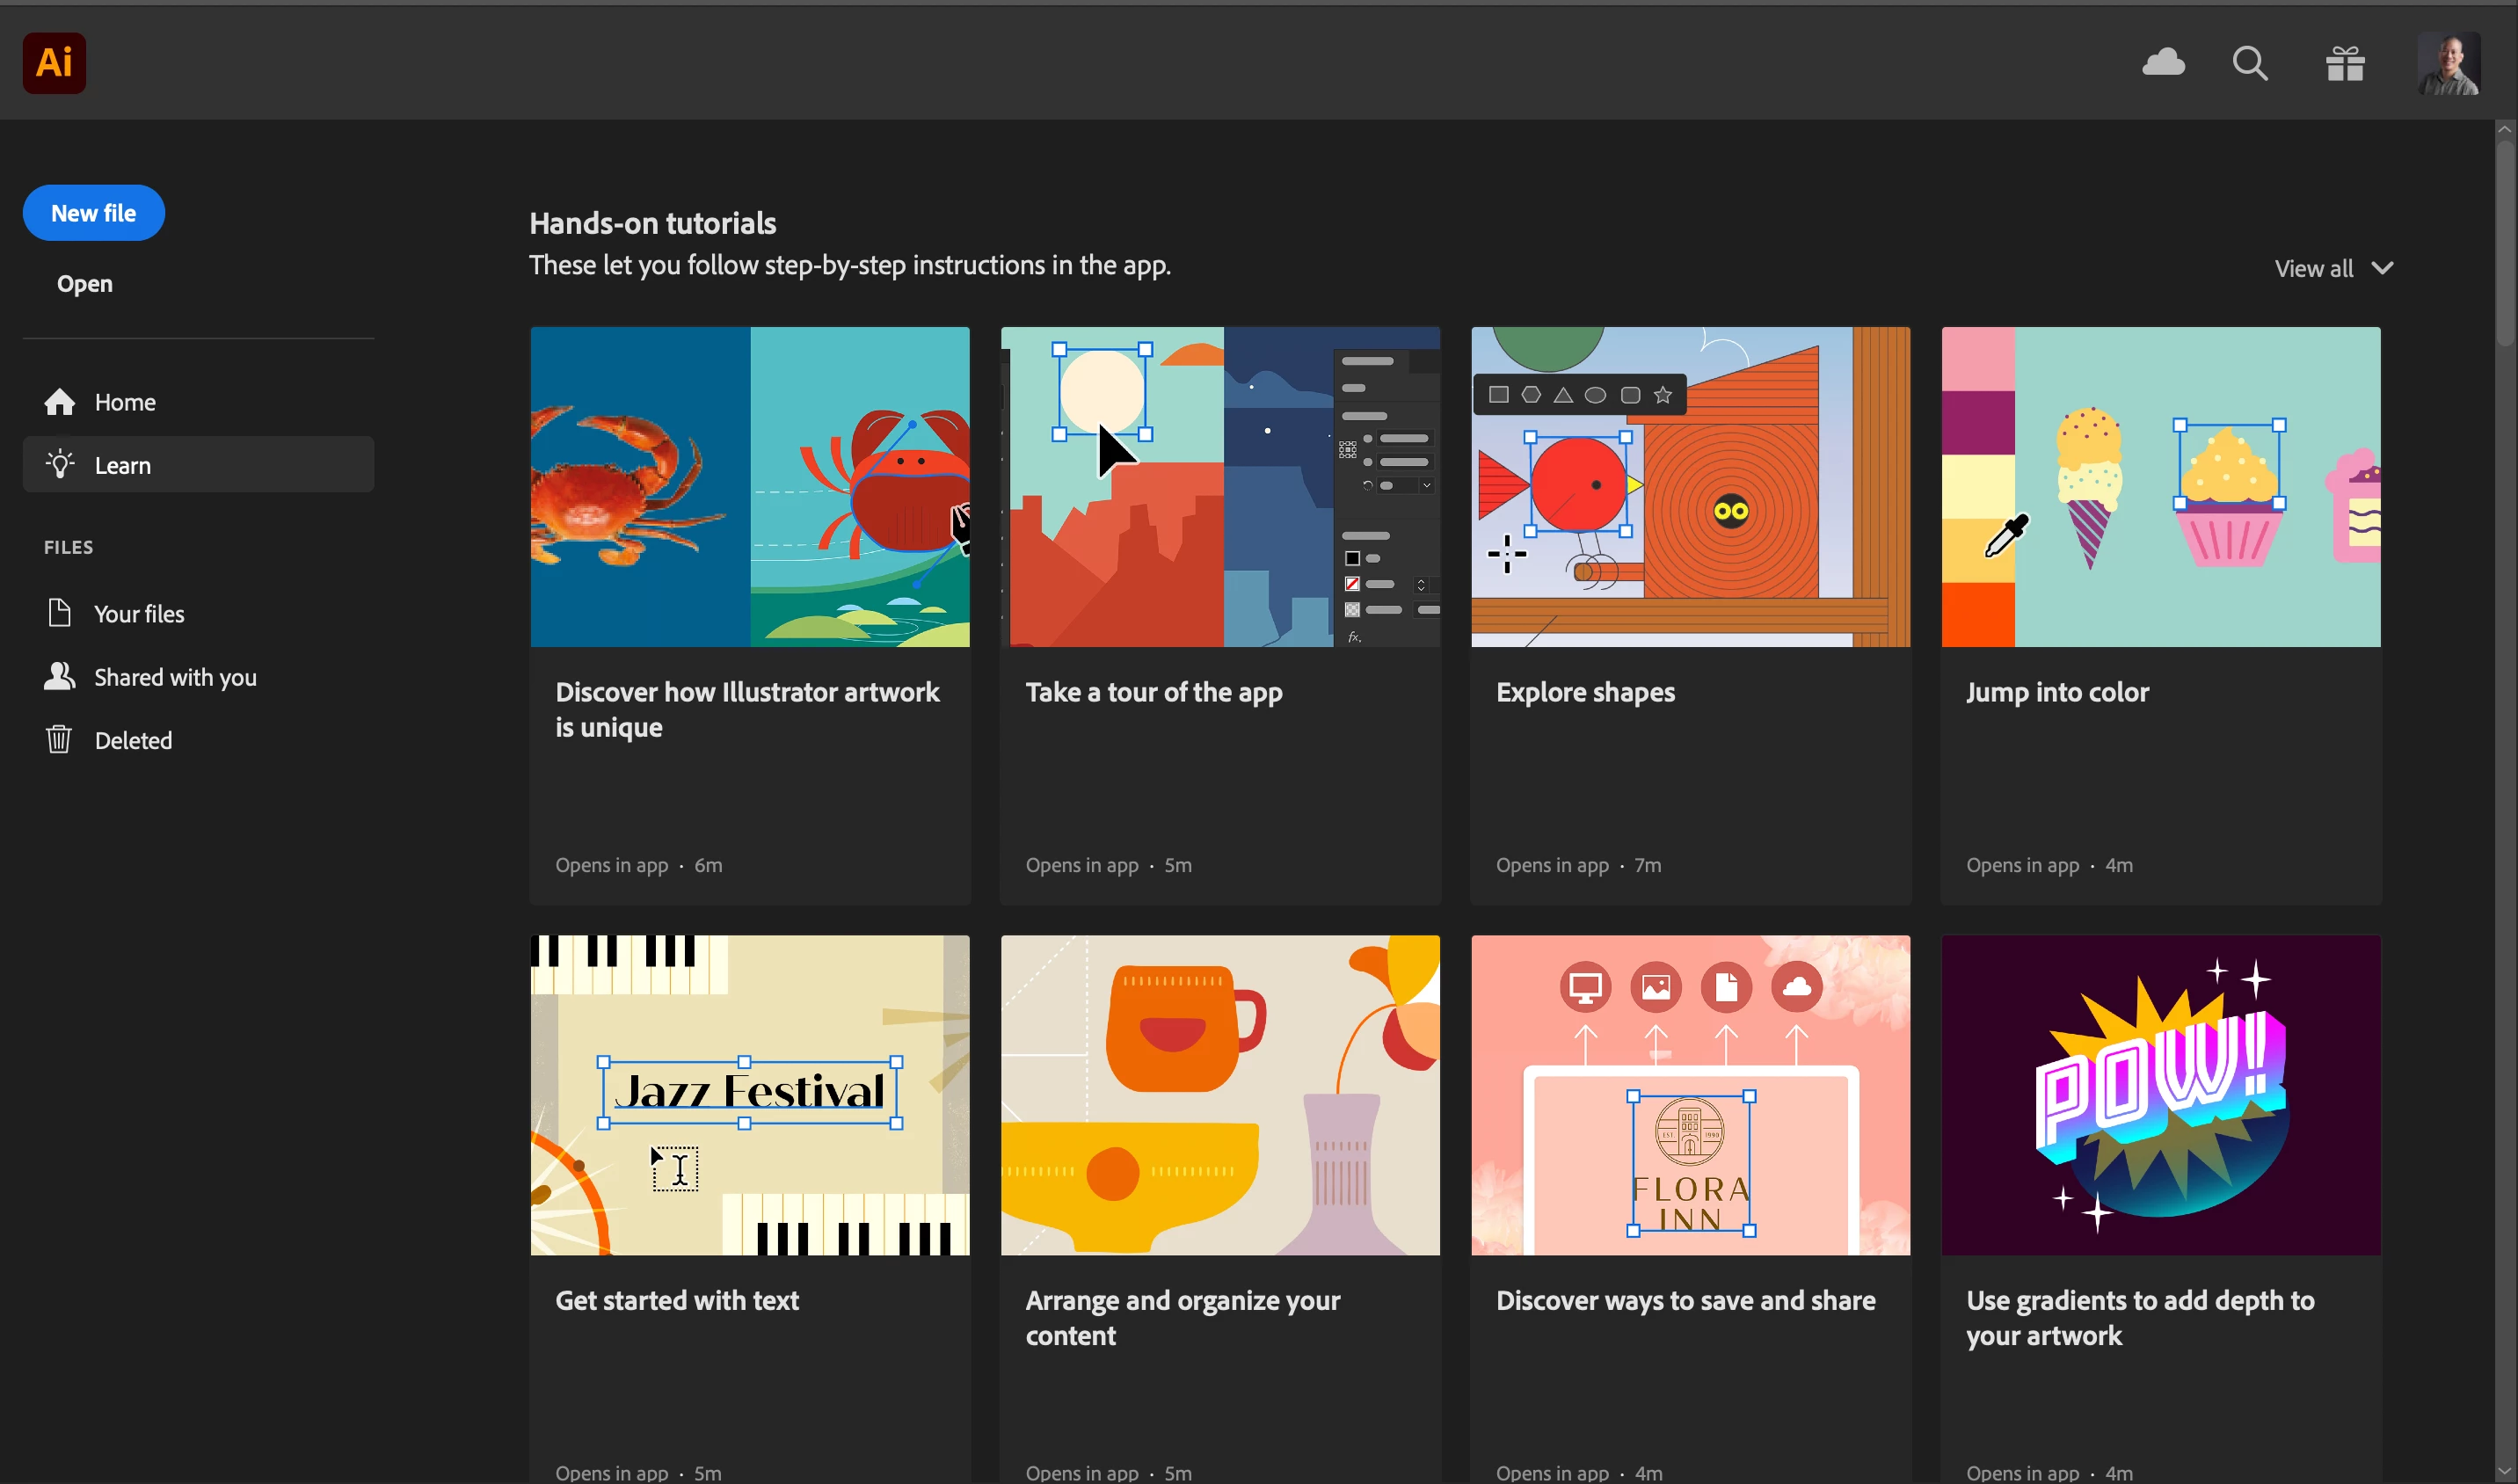Viewport: 2518px width, 1484px height.
Task: Open the user profile avatar
Action: tap(2448, 63)
